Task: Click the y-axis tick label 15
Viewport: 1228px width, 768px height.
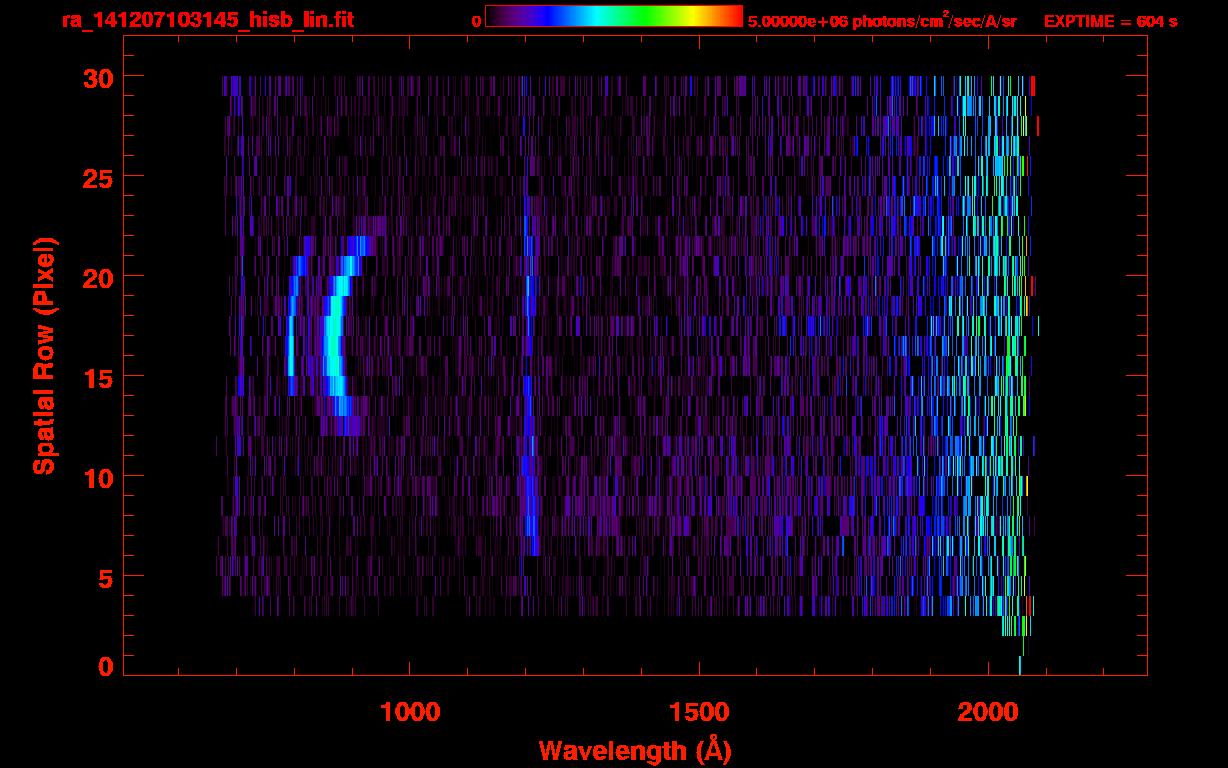Action: pos(97,377)
